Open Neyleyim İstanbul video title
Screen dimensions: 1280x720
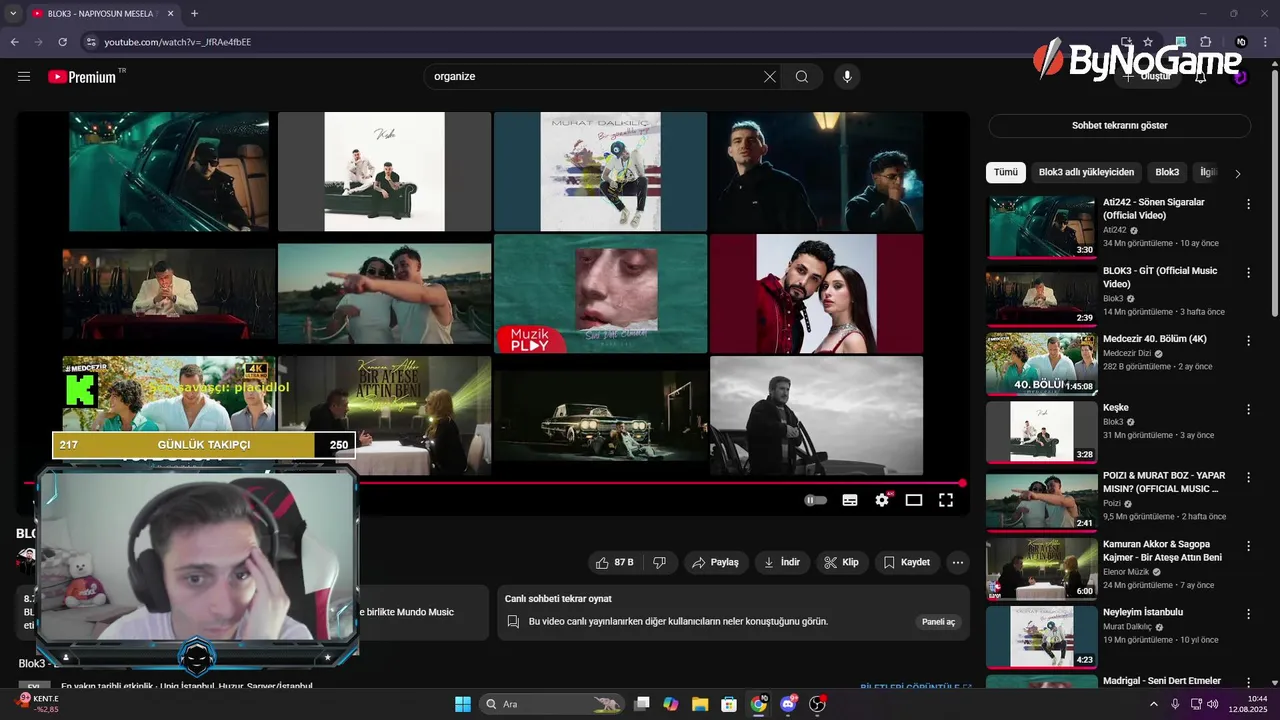pyautogui.click(x=1143, y=612)
